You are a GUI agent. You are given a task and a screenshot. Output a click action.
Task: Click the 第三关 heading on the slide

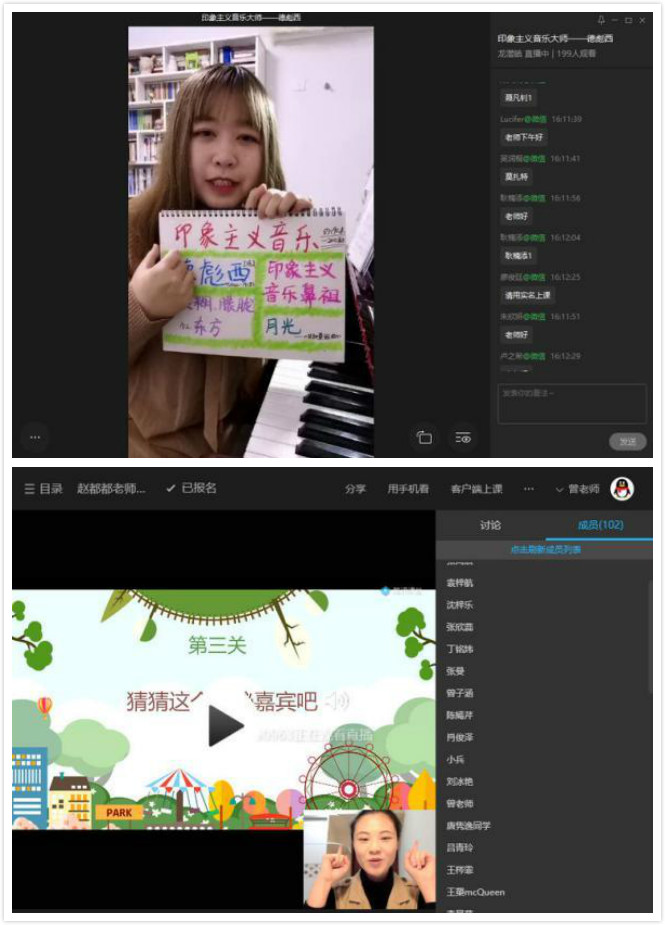(x=217, y=645)
